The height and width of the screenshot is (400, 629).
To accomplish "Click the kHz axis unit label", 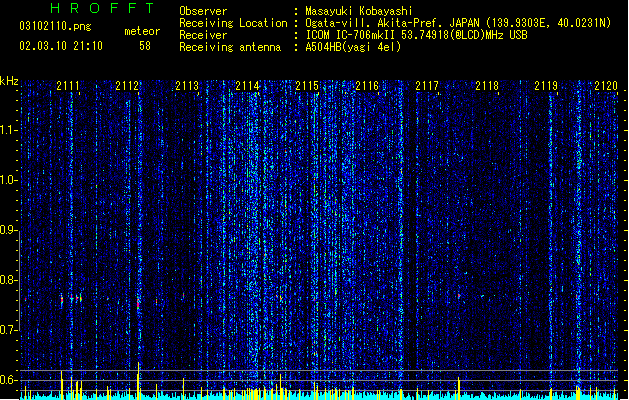I will click(x=9, y=81).
